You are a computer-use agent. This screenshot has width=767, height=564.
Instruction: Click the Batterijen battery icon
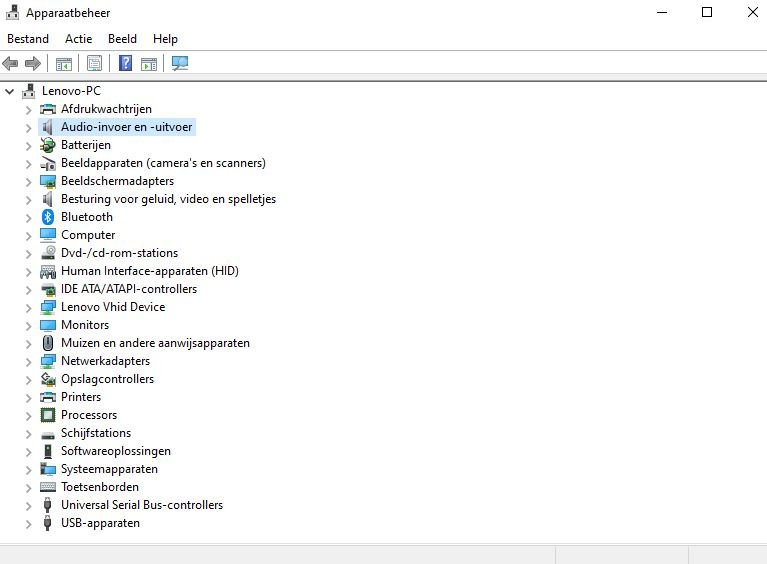[x=48, y=145]
